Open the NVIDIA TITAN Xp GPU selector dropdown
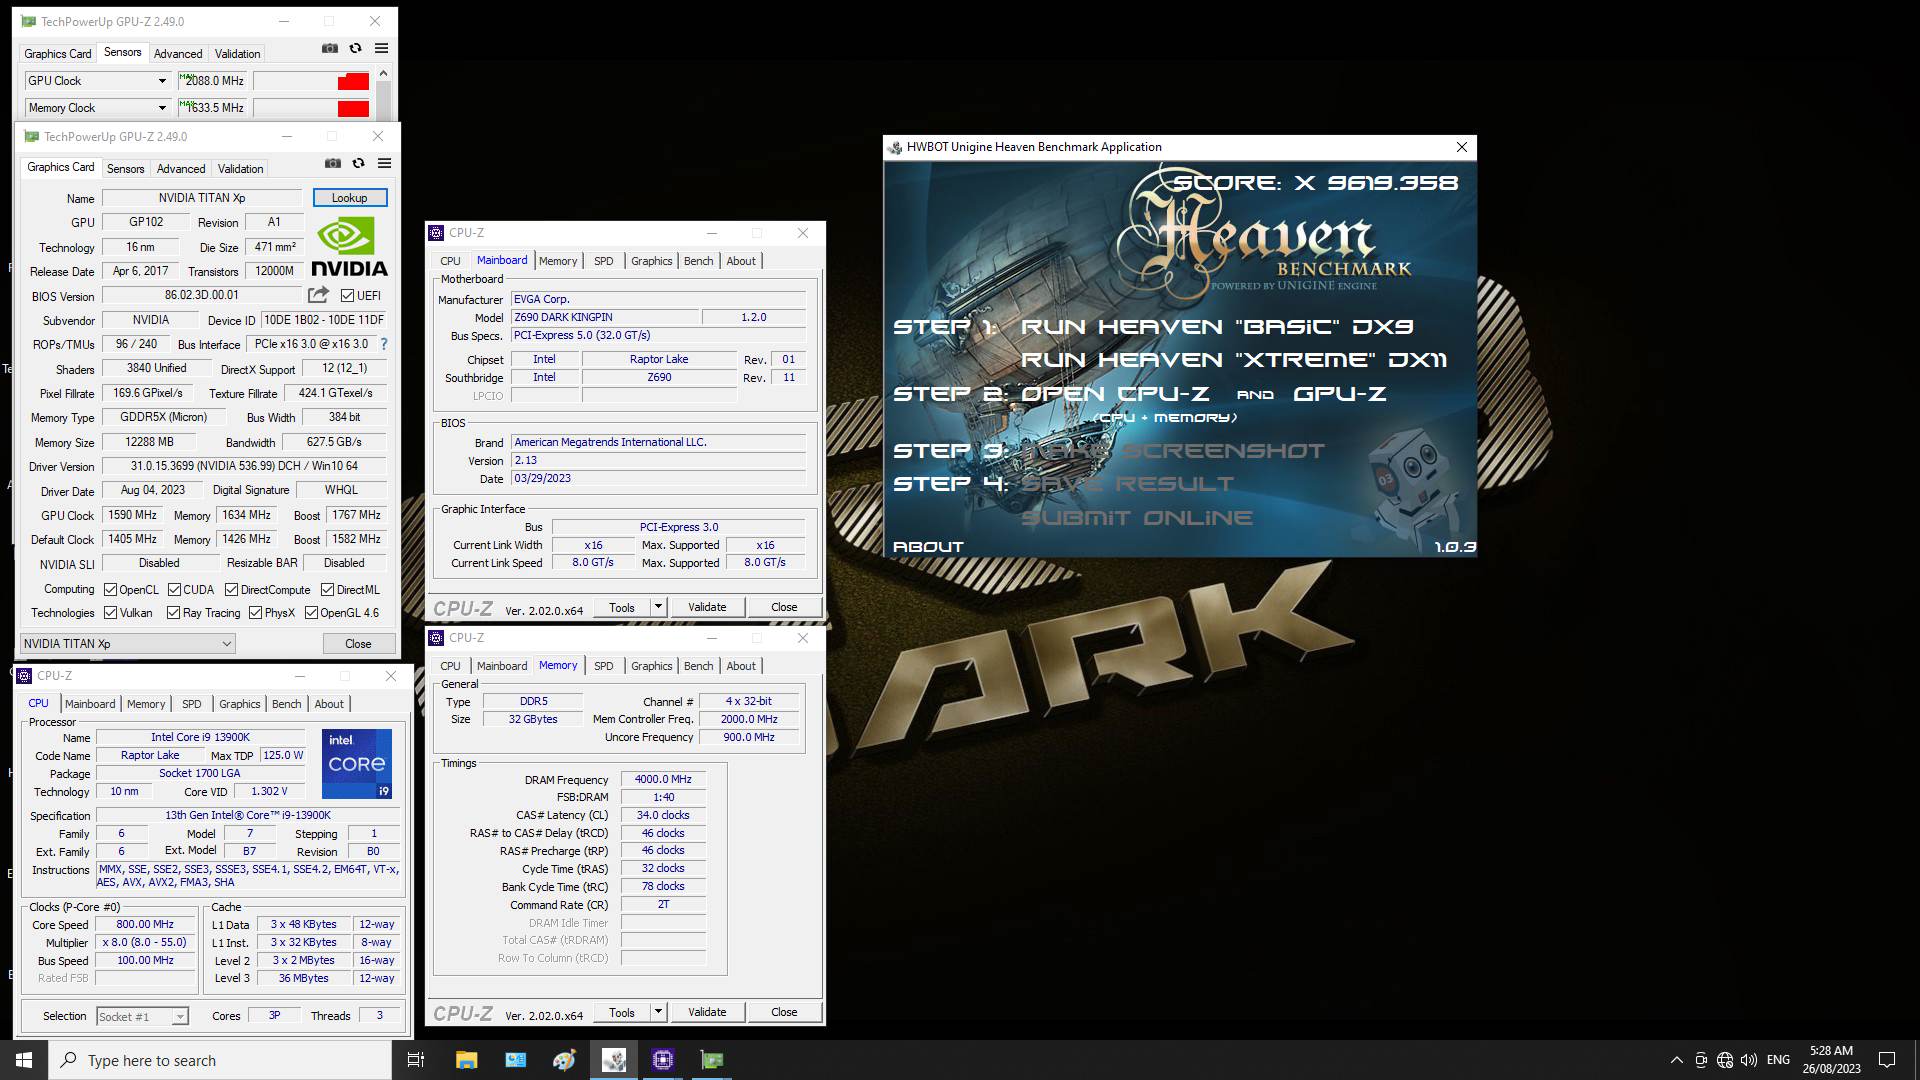 [x=127, y=644]
